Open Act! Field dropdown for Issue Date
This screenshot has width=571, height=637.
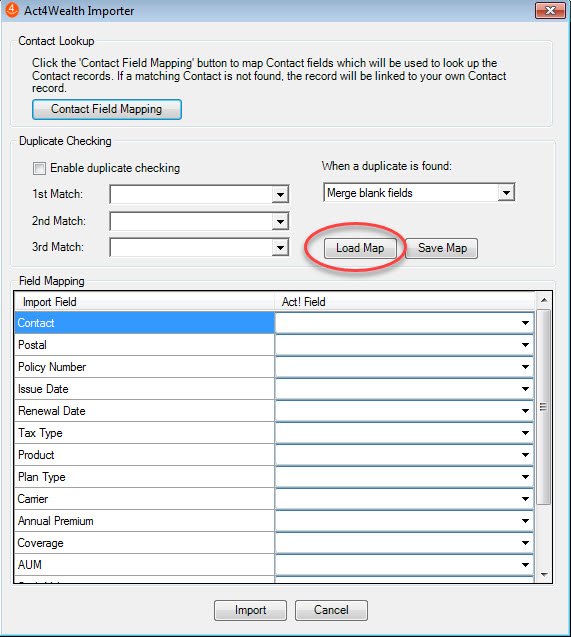[x=525, y=389]
